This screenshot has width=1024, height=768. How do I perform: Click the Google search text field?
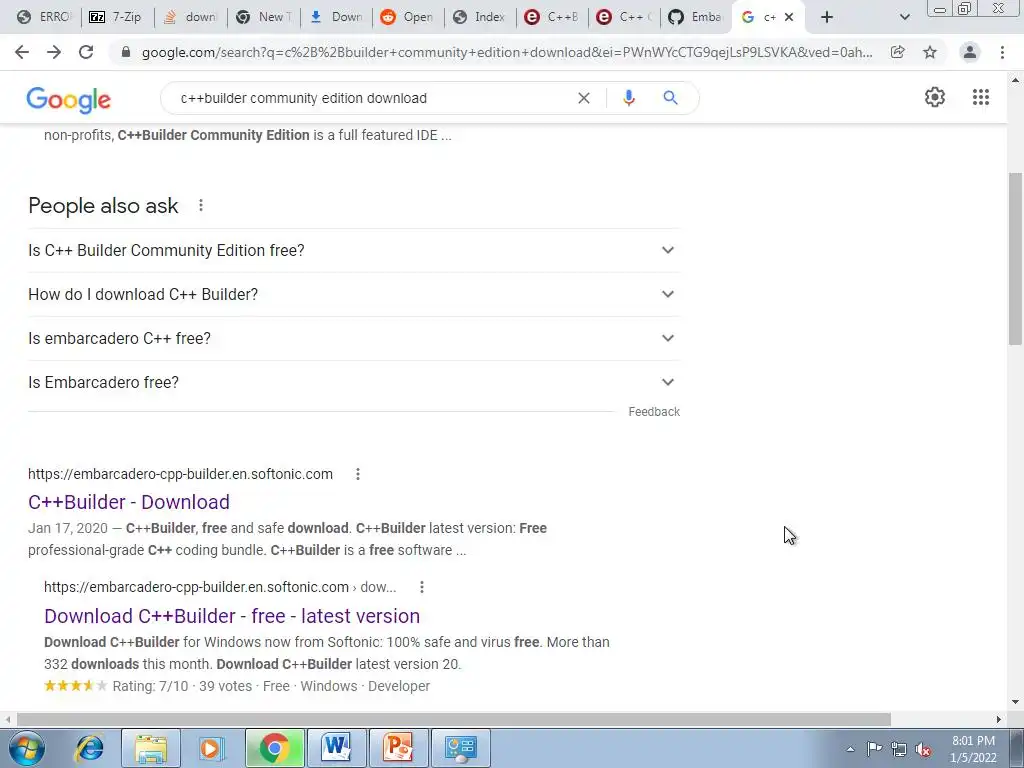[372, 98]
